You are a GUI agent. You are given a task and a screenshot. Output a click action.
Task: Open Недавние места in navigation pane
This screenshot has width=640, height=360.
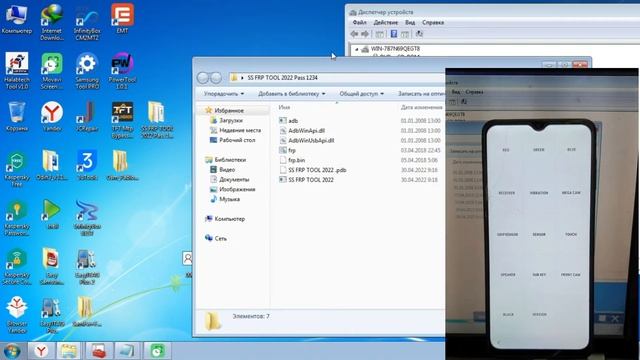pyautogui.click(x=240, y=130)
